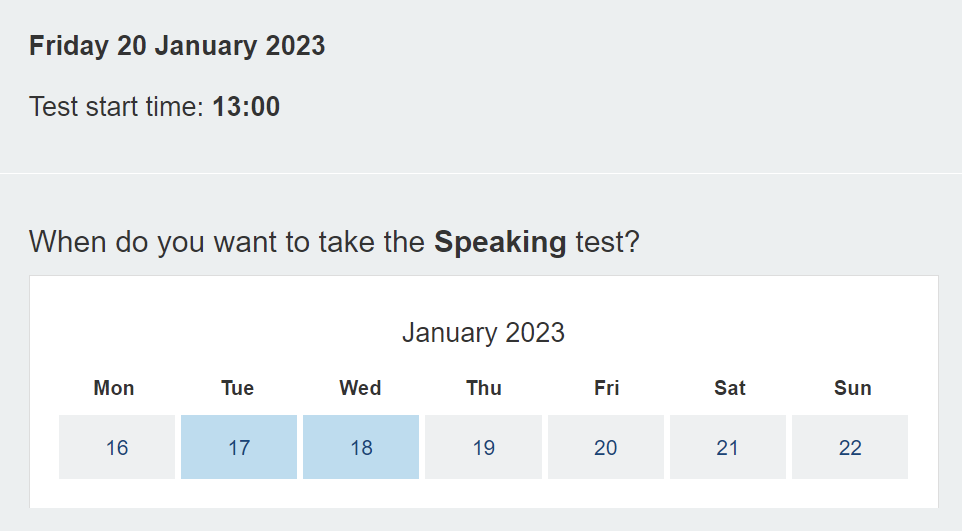
Task: Click the Mon column header
Action: pyautogui.click(x=114, y=388)
